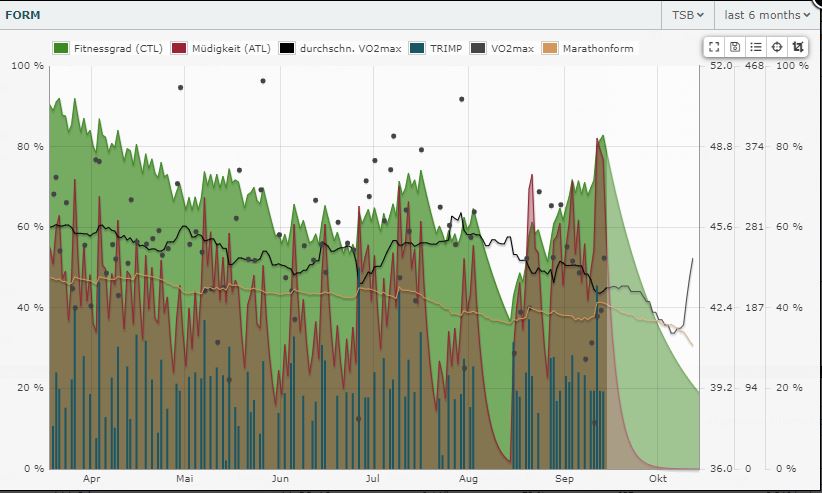Click the red Müdigkeit color swatch
The image size is (822, 493).
[179, 48]
